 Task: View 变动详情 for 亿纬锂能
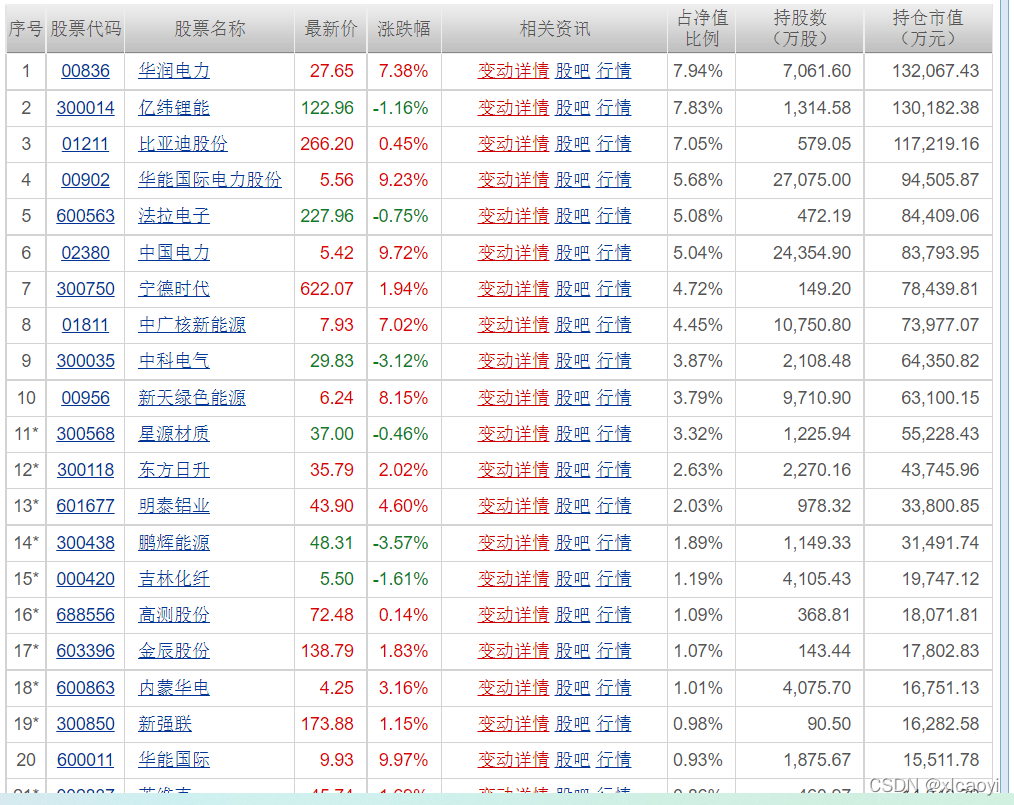coord(513,107)
